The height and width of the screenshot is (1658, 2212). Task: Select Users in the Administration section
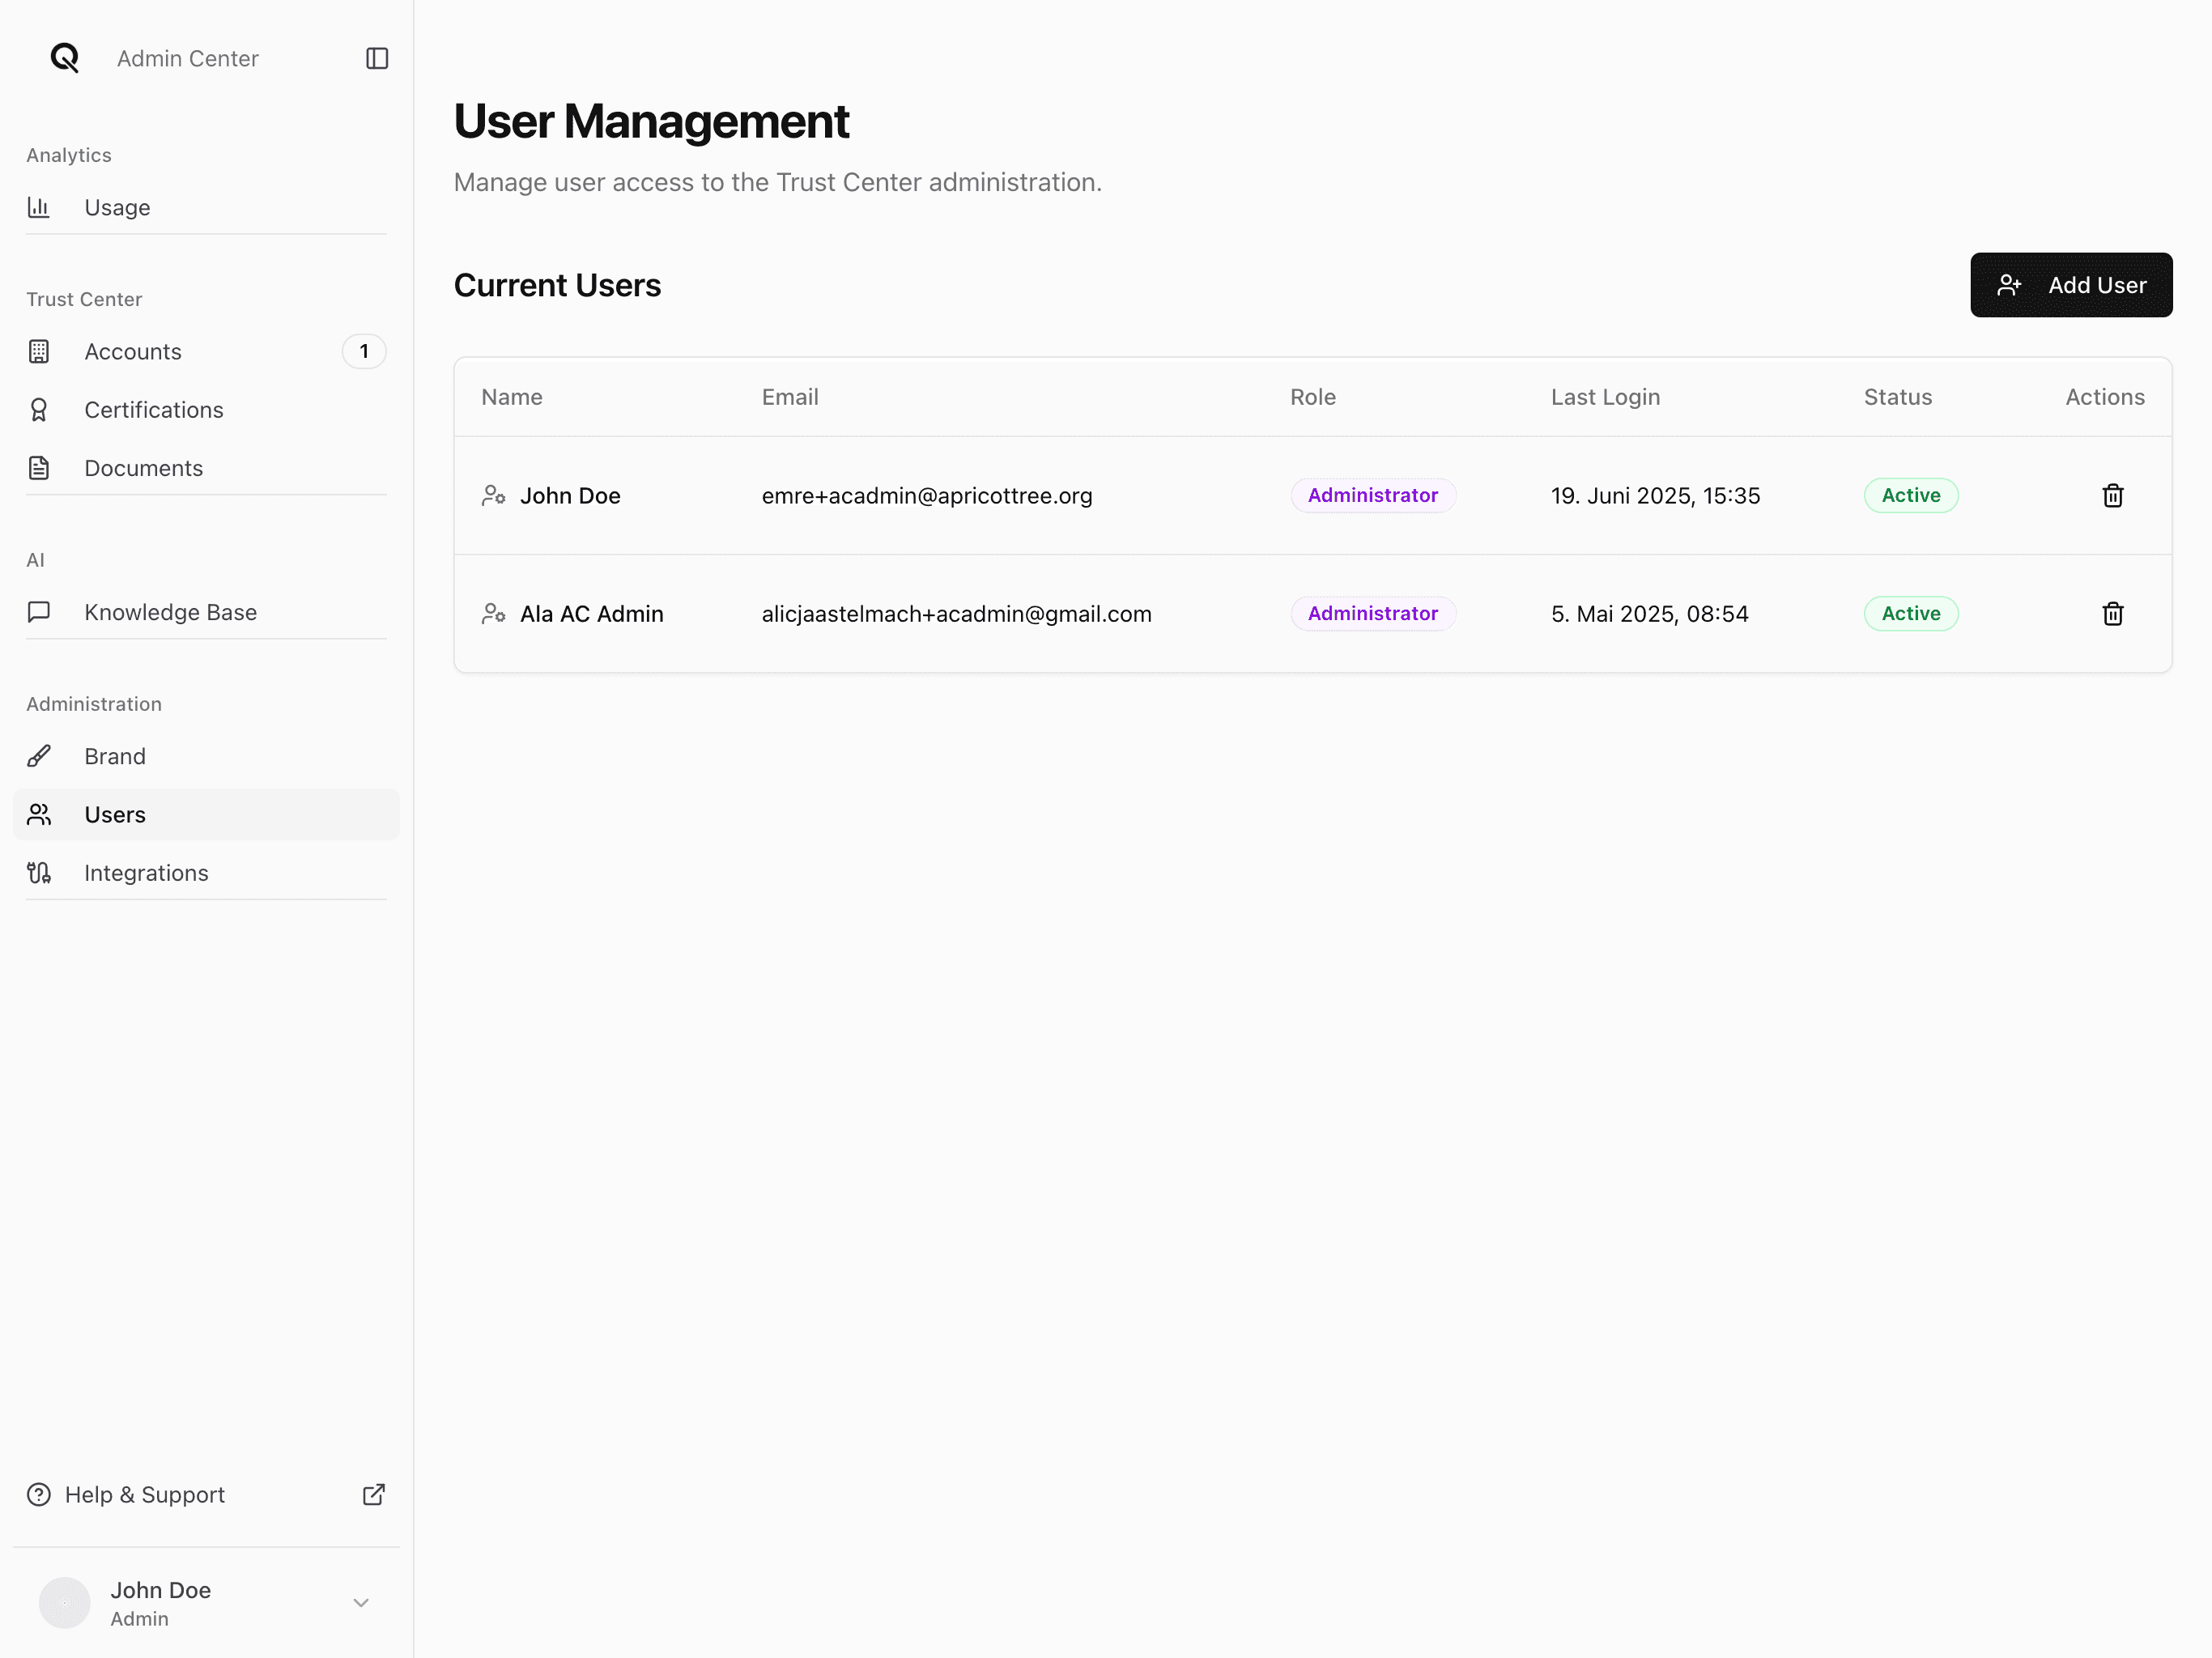coord(113,813)
